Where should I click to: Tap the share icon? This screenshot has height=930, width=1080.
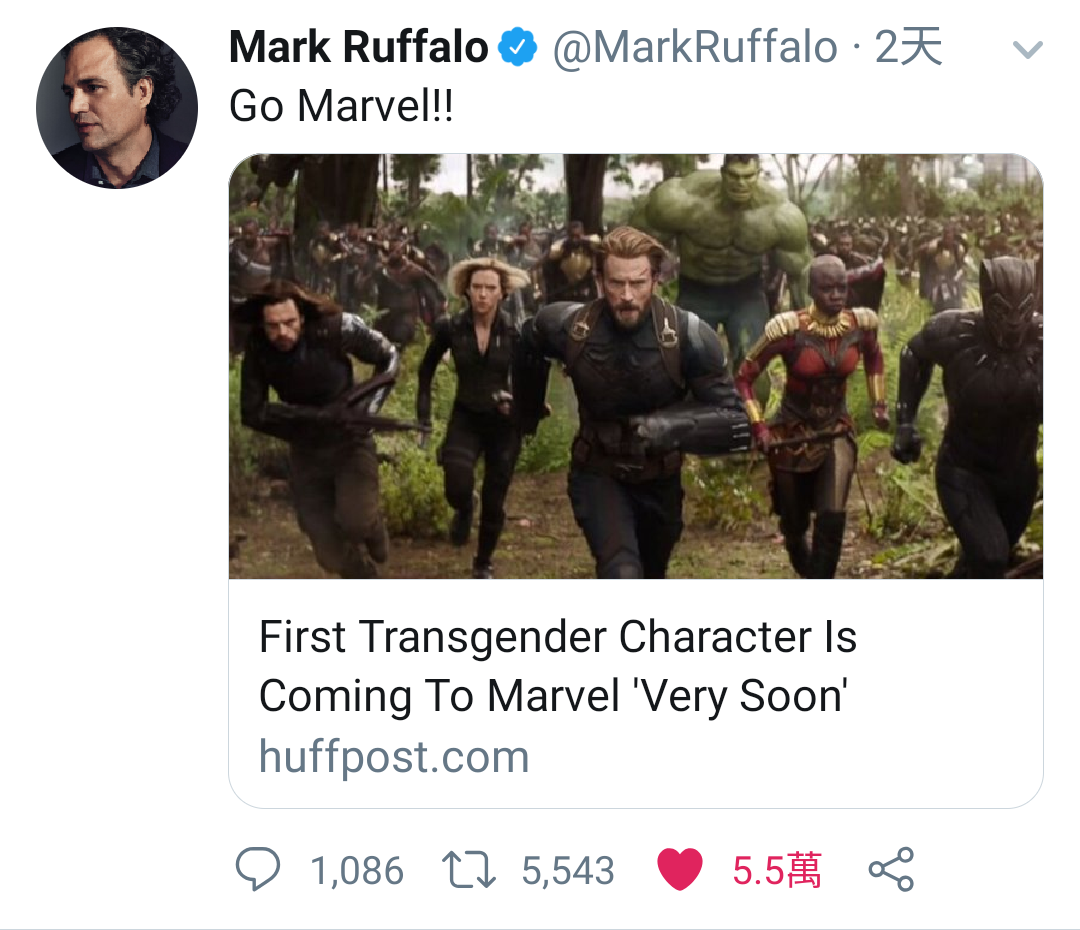coord(891,869)
